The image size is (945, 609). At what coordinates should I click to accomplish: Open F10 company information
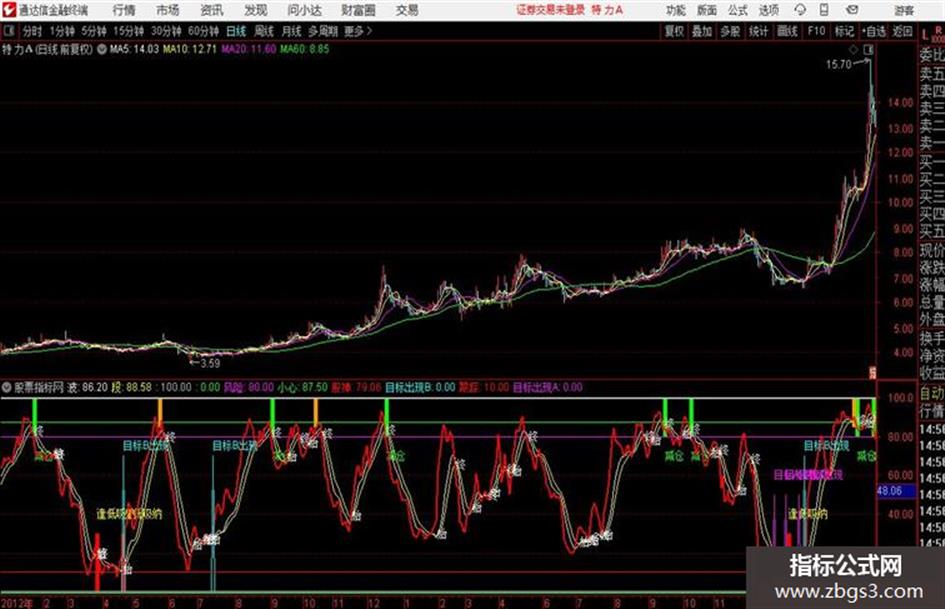(816, 31)
